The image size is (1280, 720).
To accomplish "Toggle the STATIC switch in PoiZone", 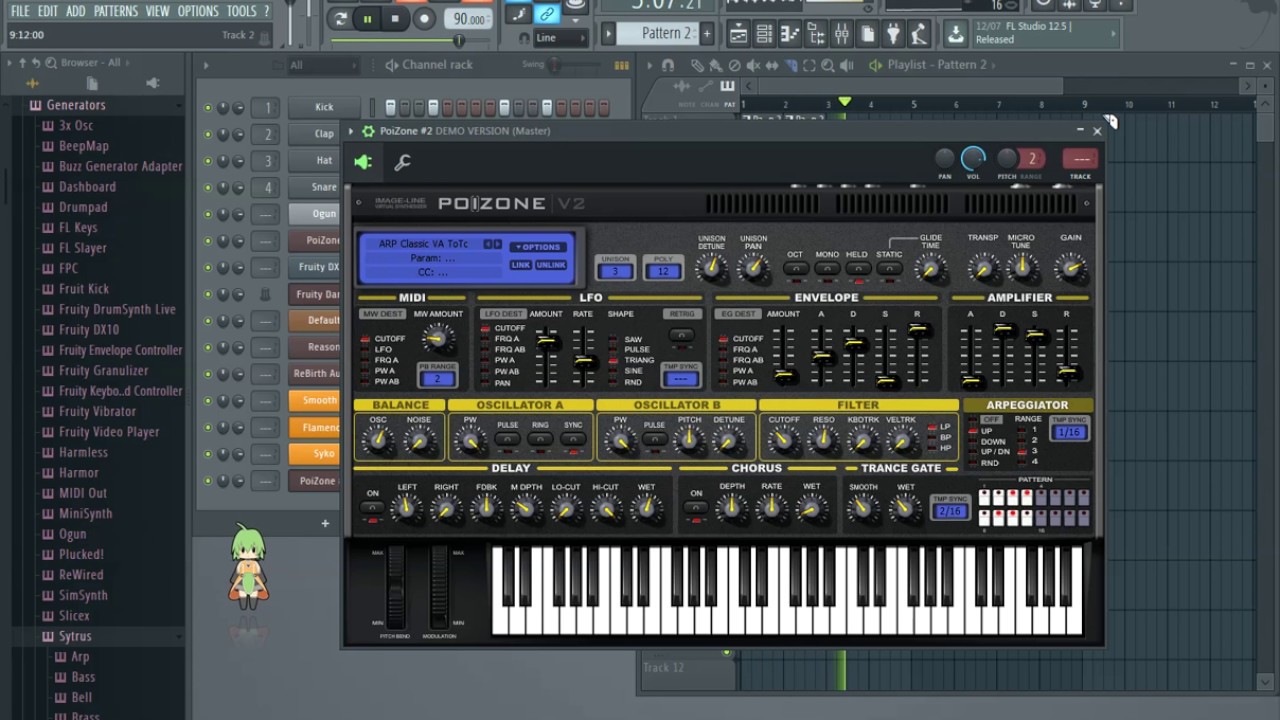I will [x=889, y=268].
